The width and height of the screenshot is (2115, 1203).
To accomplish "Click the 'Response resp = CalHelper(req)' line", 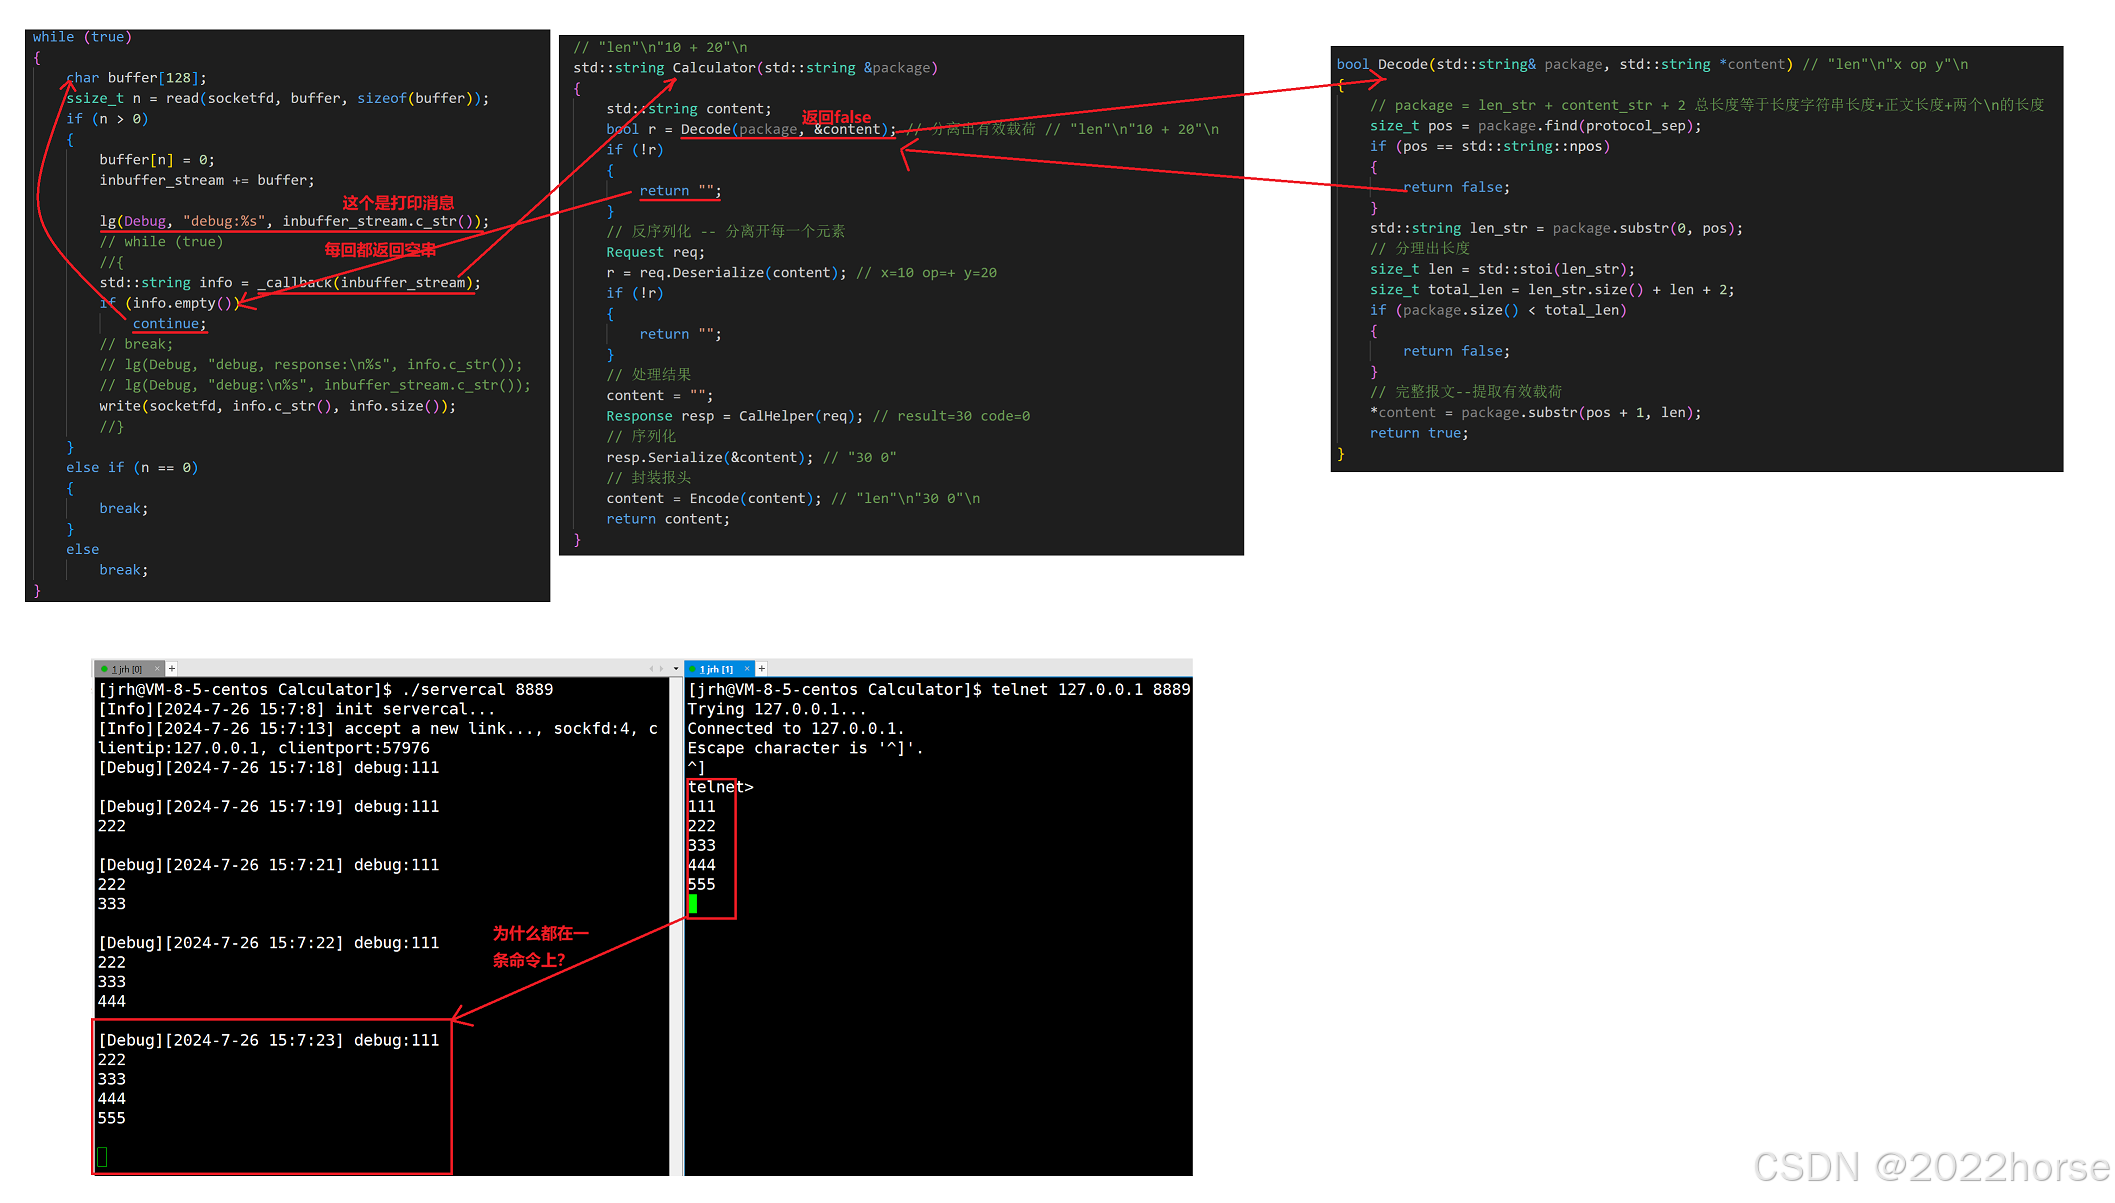I will tap(735, 416).
